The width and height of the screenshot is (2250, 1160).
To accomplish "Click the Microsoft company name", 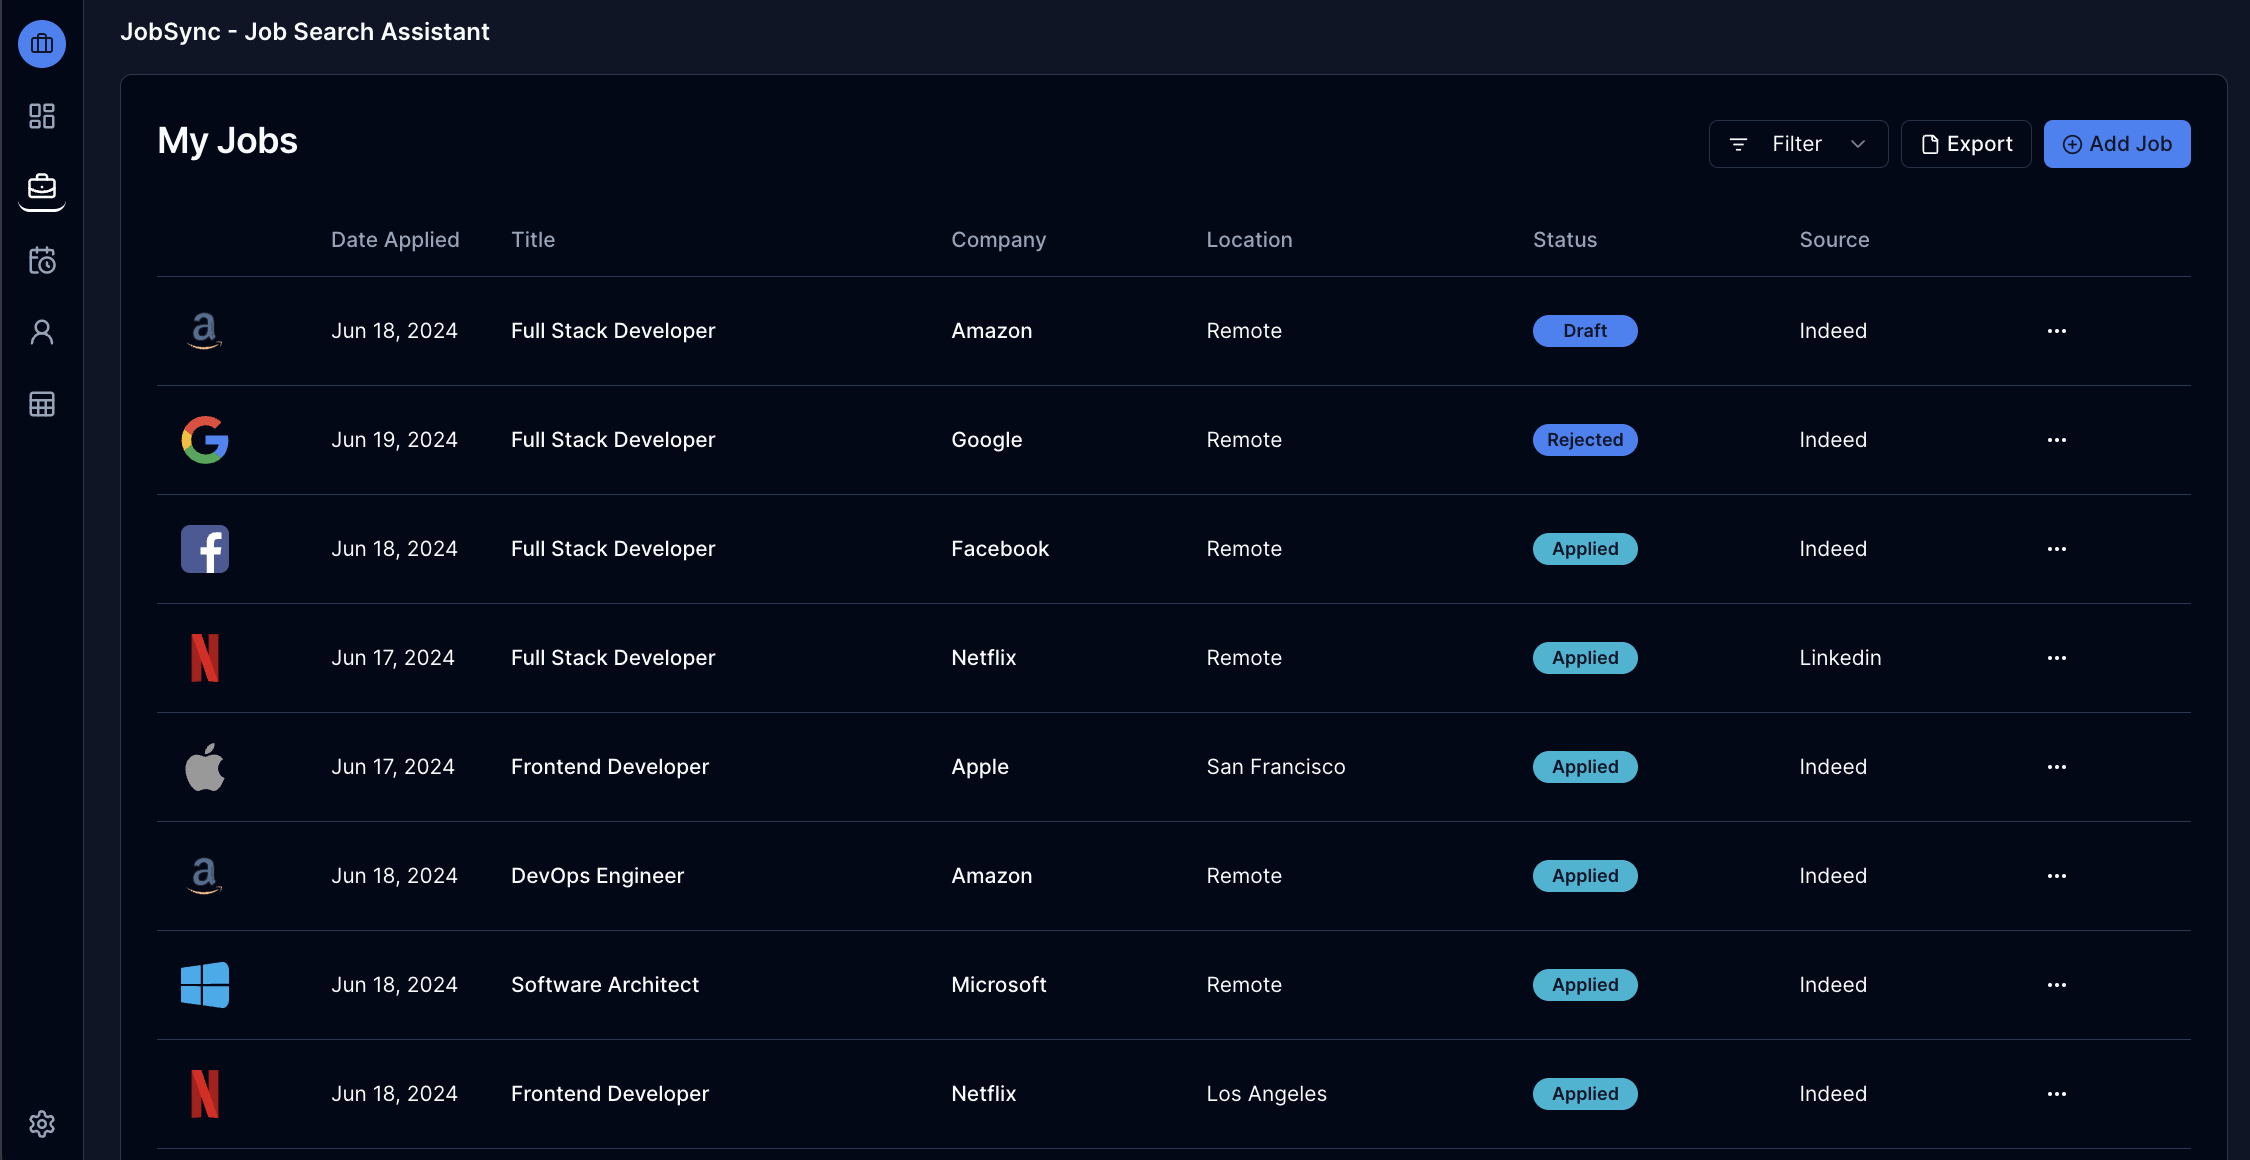I will coord(998,985).
